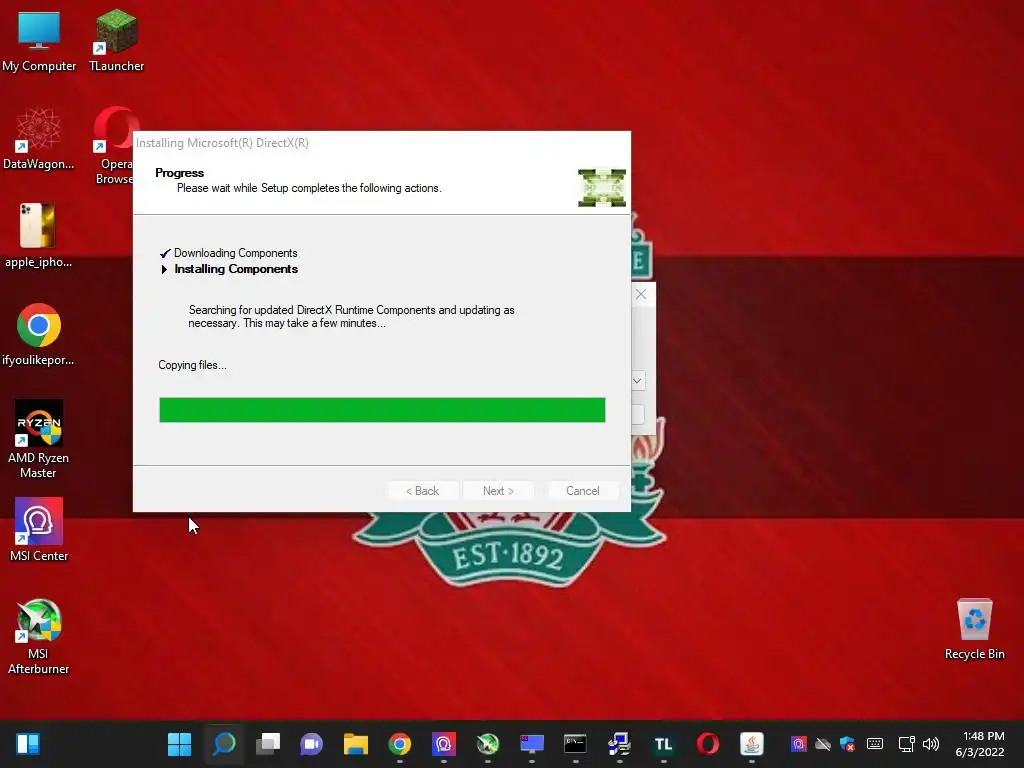Image resolution: width=1024 pixels, height=768 pixels.
Task: Switch to Google Chrome on taskbar
Action: (x=400, y=744)
